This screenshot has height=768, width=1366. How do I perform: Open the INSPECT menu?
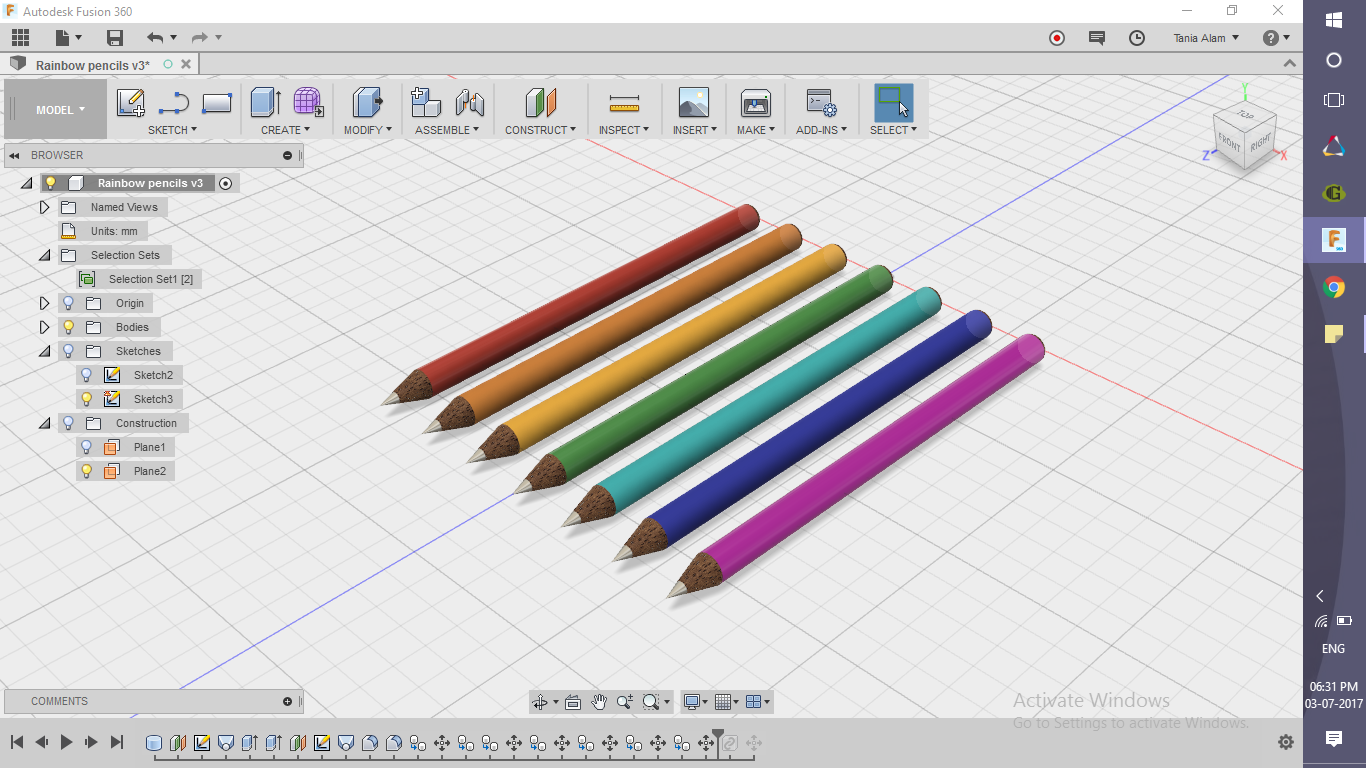(x=624, y=130)
